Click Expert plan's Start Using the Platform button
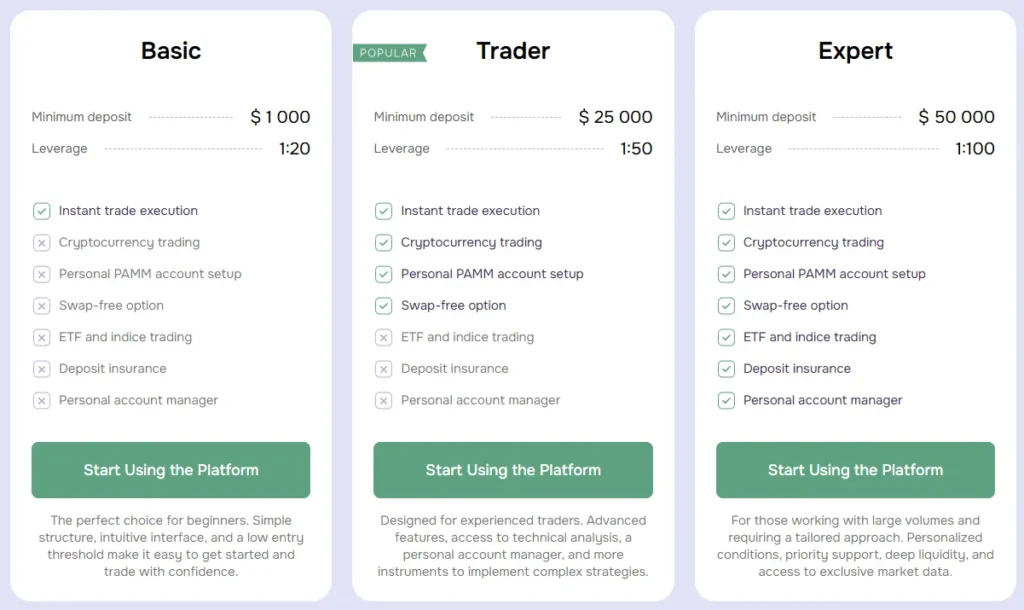This screenshot has width=1024, height=610. pos(855,470)
